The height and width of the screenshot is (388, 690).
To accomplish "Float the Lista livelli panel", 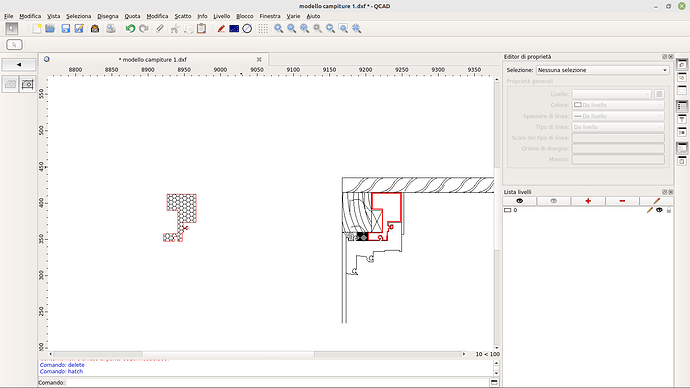I will [x=664, y=192].
